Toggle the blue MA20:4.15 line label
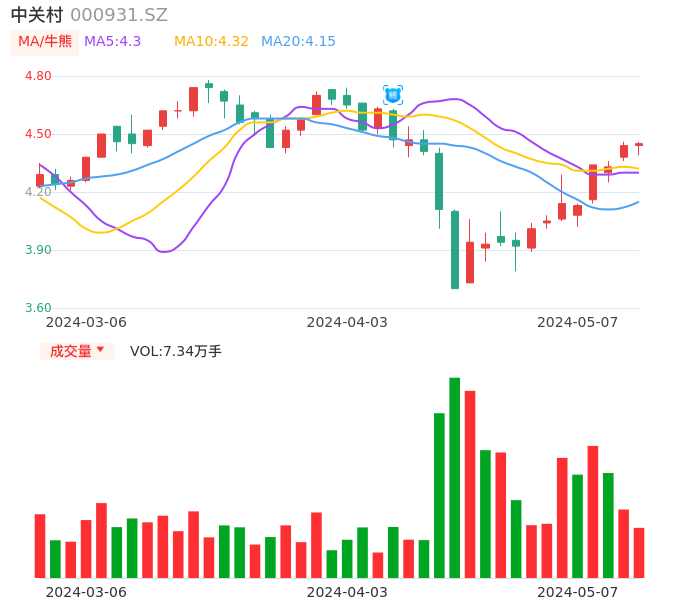This screenshot has width=686, height=606. [x=298, y=42]
